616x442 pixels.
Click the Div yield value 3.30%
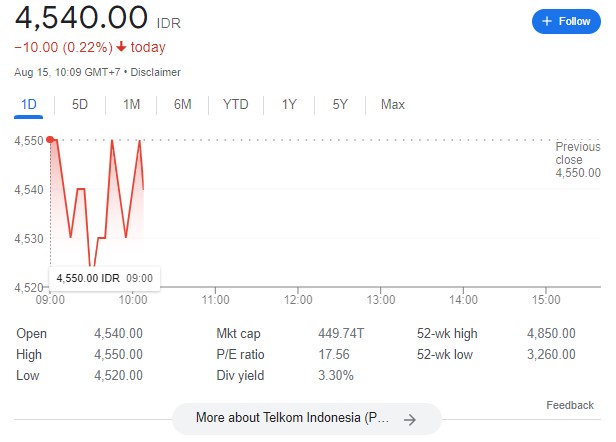pyautogui.click(x=337, y=375)
